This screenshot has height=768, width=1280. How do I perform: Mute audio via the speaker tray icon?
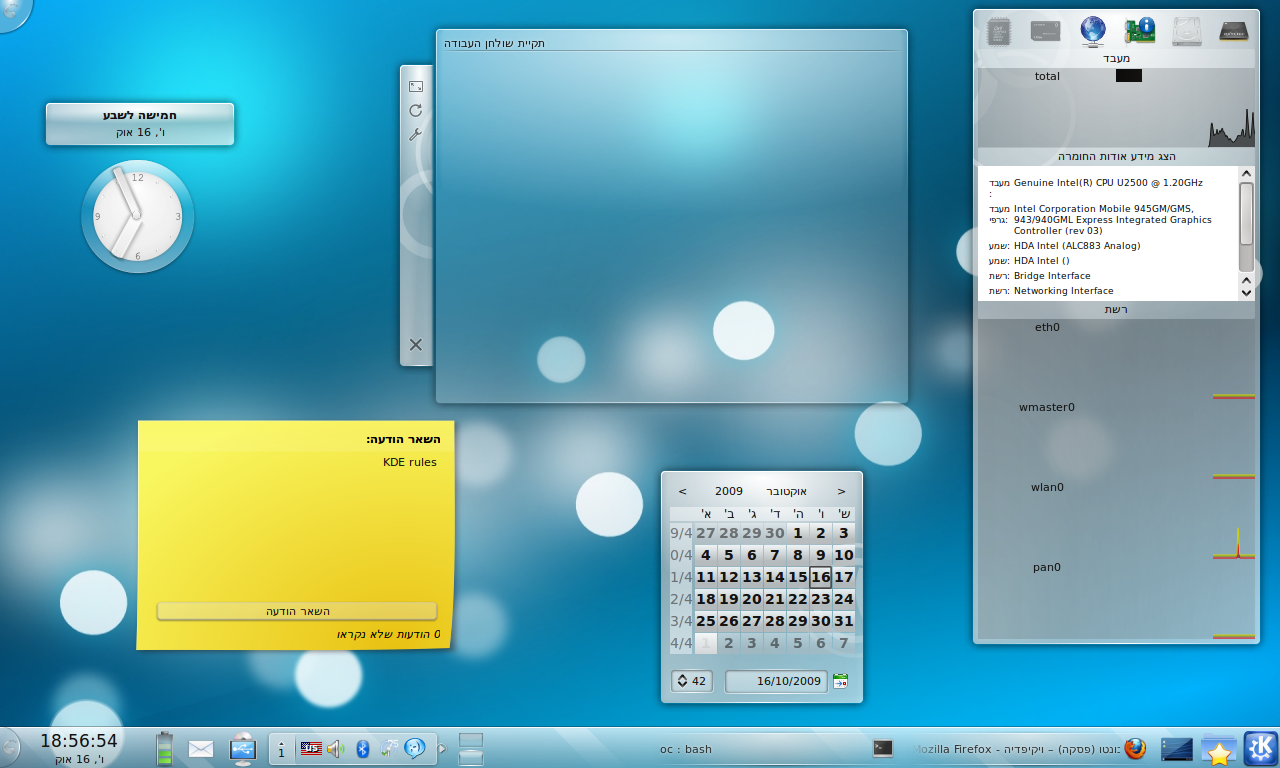pyautogui.click(x=335, y=748)
